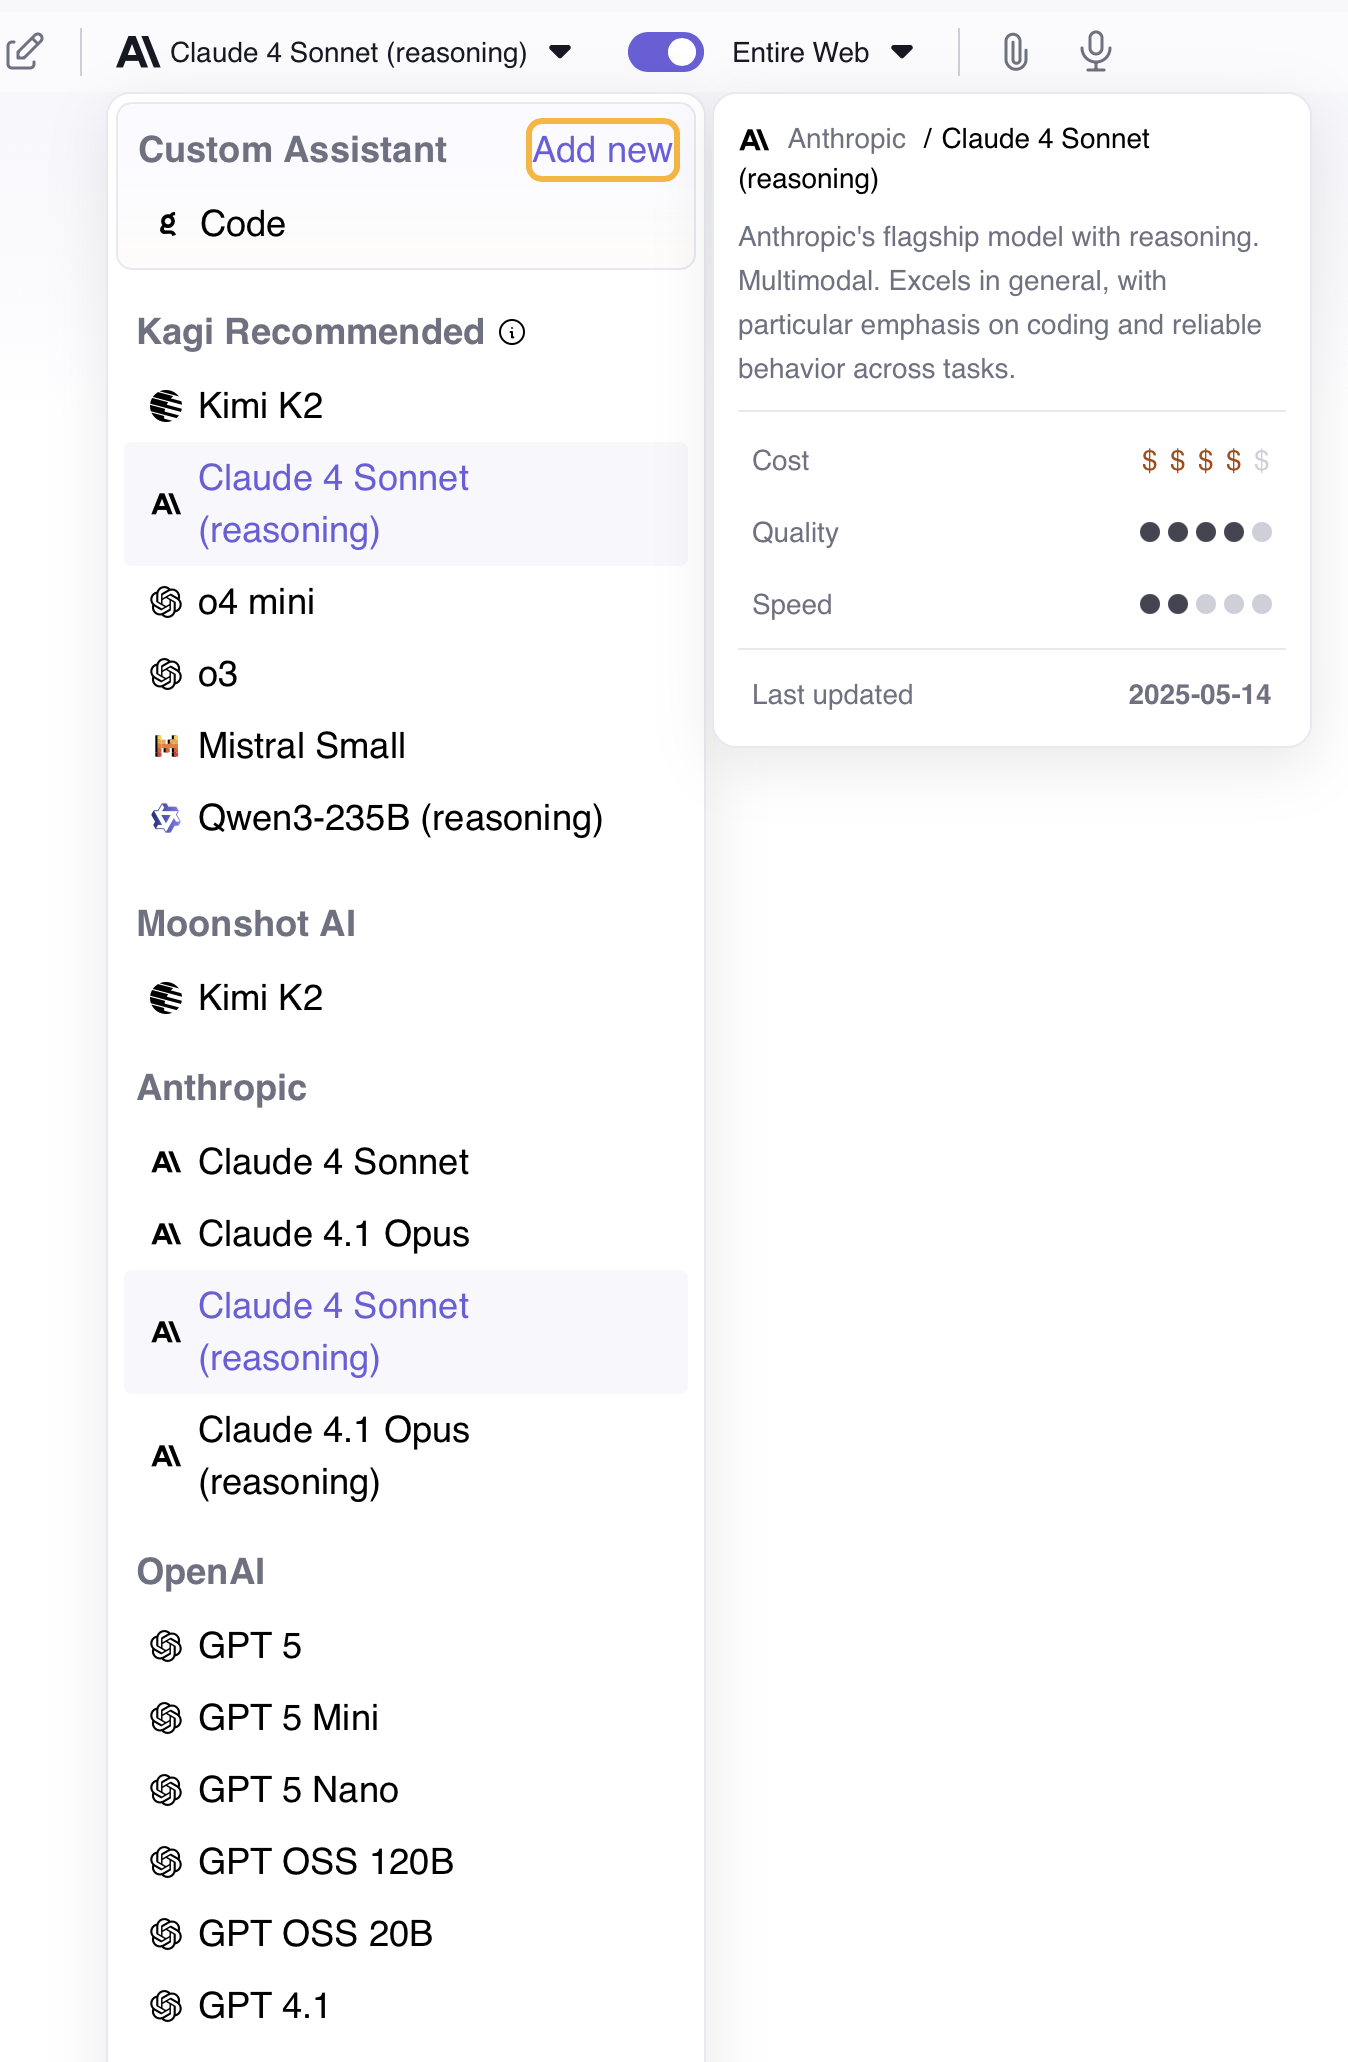Click the microphone voice input icon

[1096, 51]
